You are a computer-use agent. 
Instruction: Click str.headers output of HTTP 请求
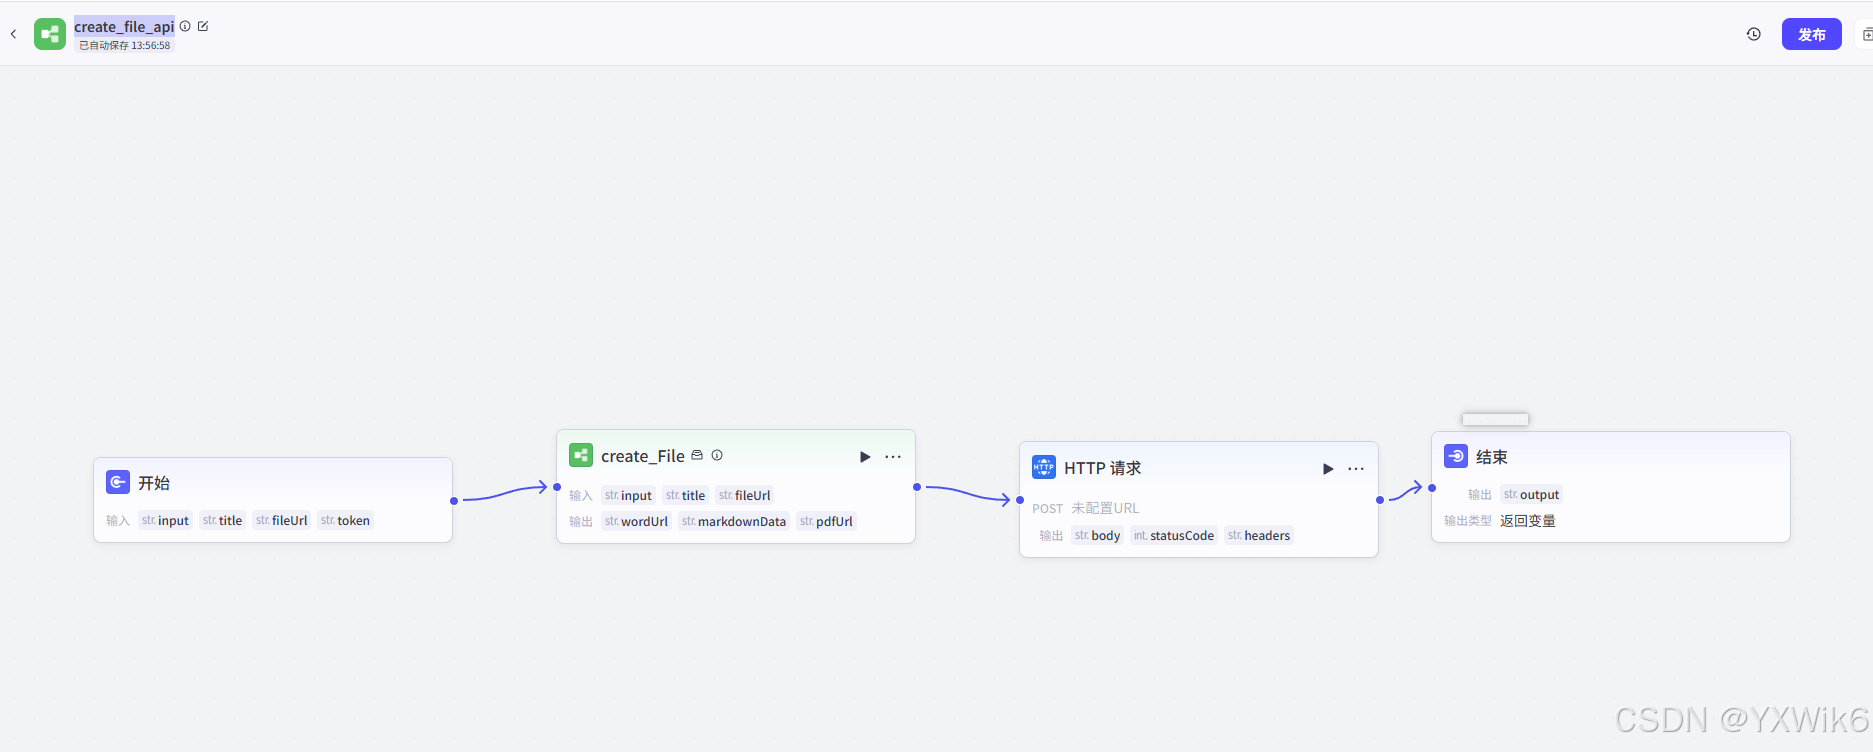[1258, 535]
